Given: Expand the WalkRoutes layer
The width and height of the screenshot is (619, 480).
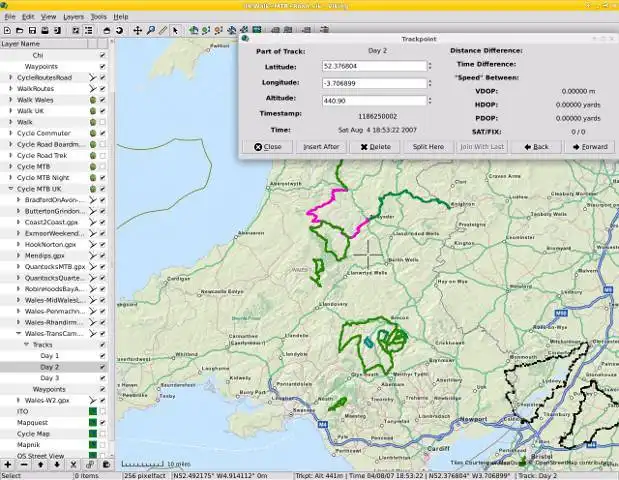Looking at the screenshot, I should click(x=11, y=88).
